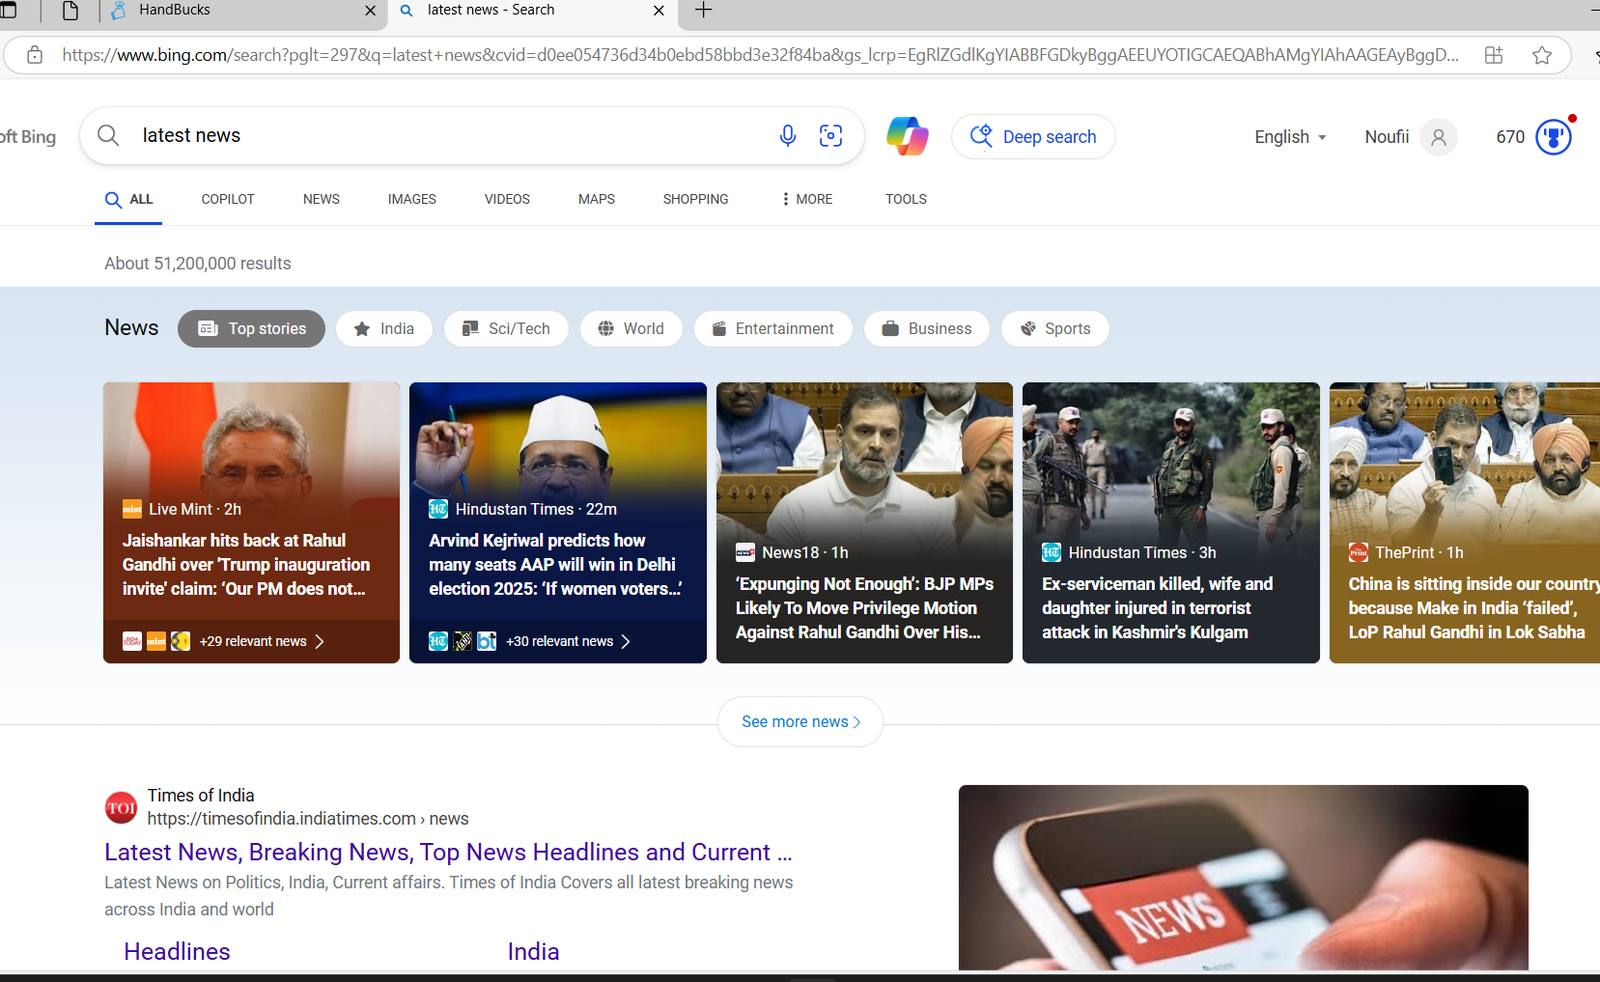Screen dimensions: 1600x982
Task: Select the India news filter chip
Action: (384, 329)
